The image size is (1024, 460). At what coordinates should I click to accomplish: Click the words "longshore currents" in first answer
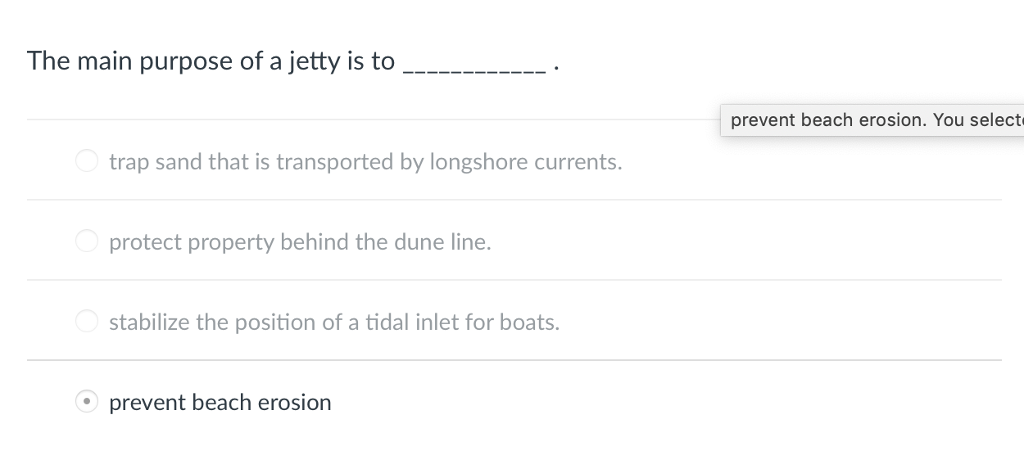pos(525,162)
